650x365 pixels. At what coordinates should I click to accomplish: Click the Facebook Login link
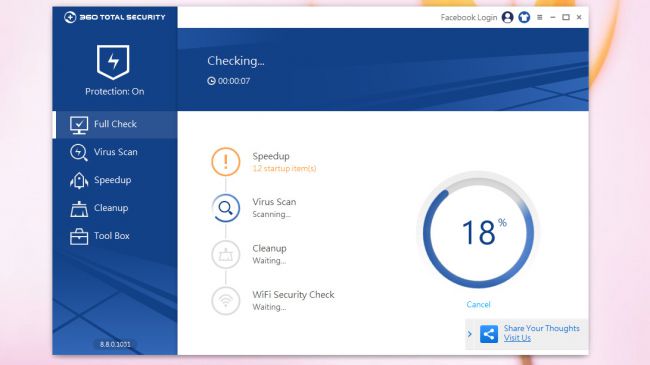coord(468,17)
